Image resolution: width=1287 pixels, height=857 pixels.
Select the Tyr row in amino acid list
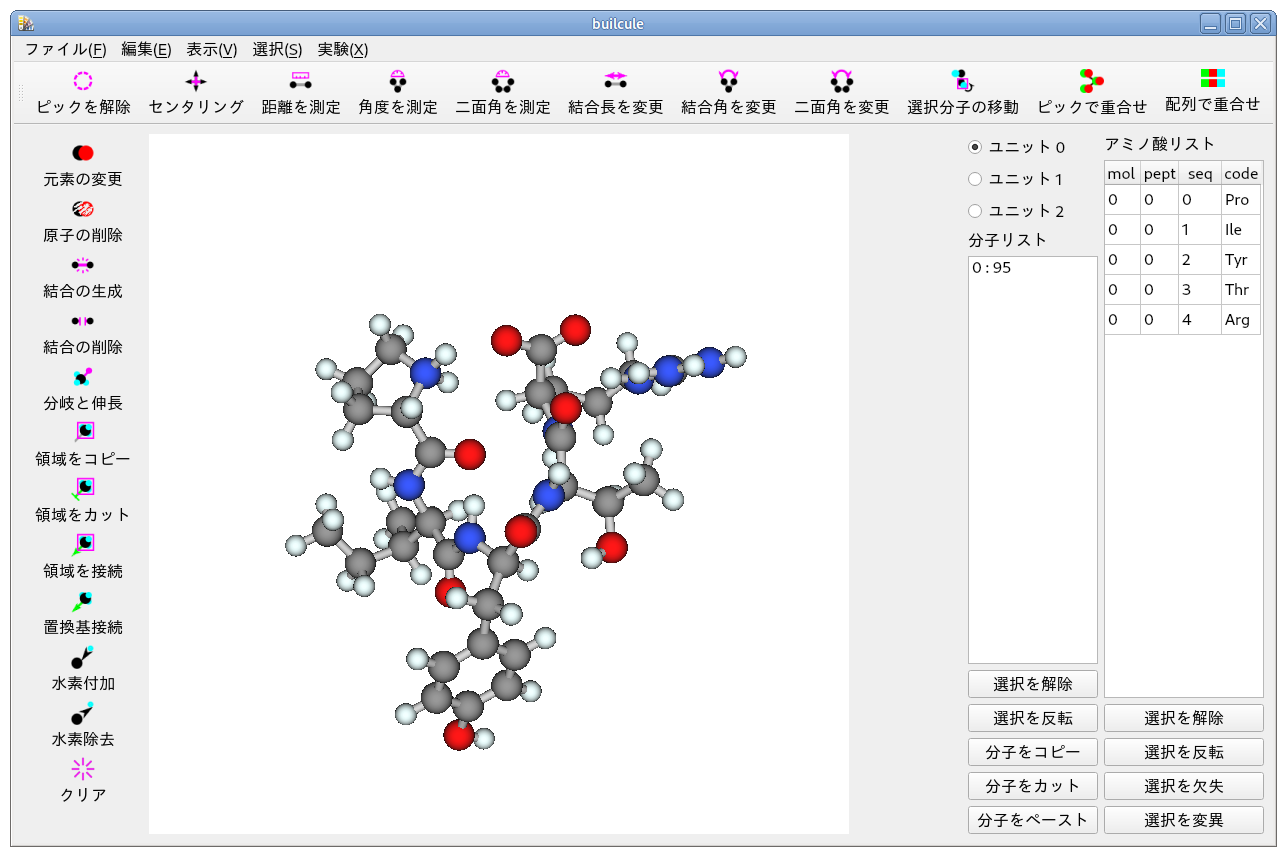pos(1183,260)
